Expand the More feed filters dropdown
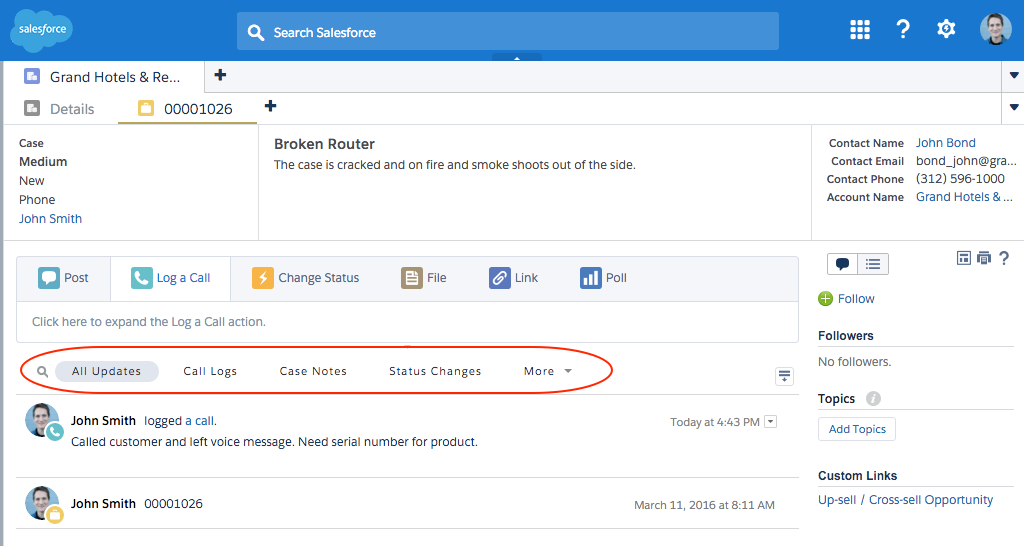 [x=547, y=371]
